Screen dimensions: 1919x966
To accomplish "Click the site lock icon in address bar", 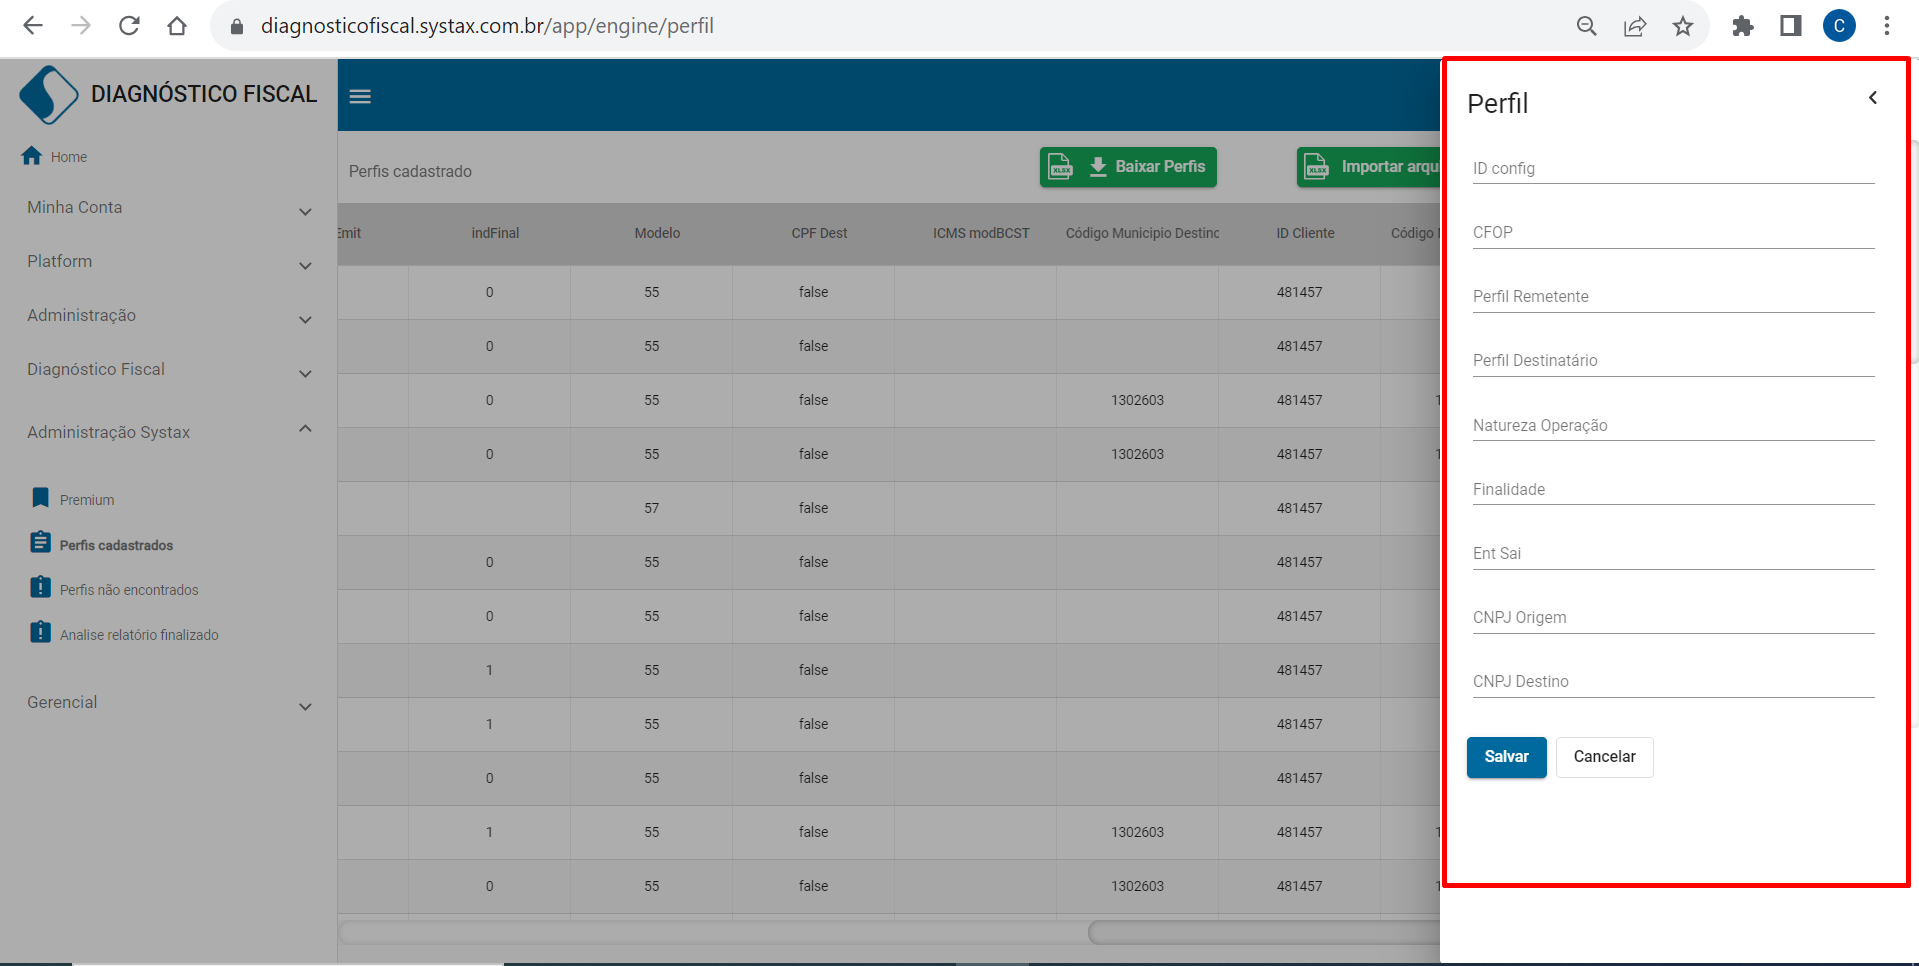I will [x=237, y=26].
